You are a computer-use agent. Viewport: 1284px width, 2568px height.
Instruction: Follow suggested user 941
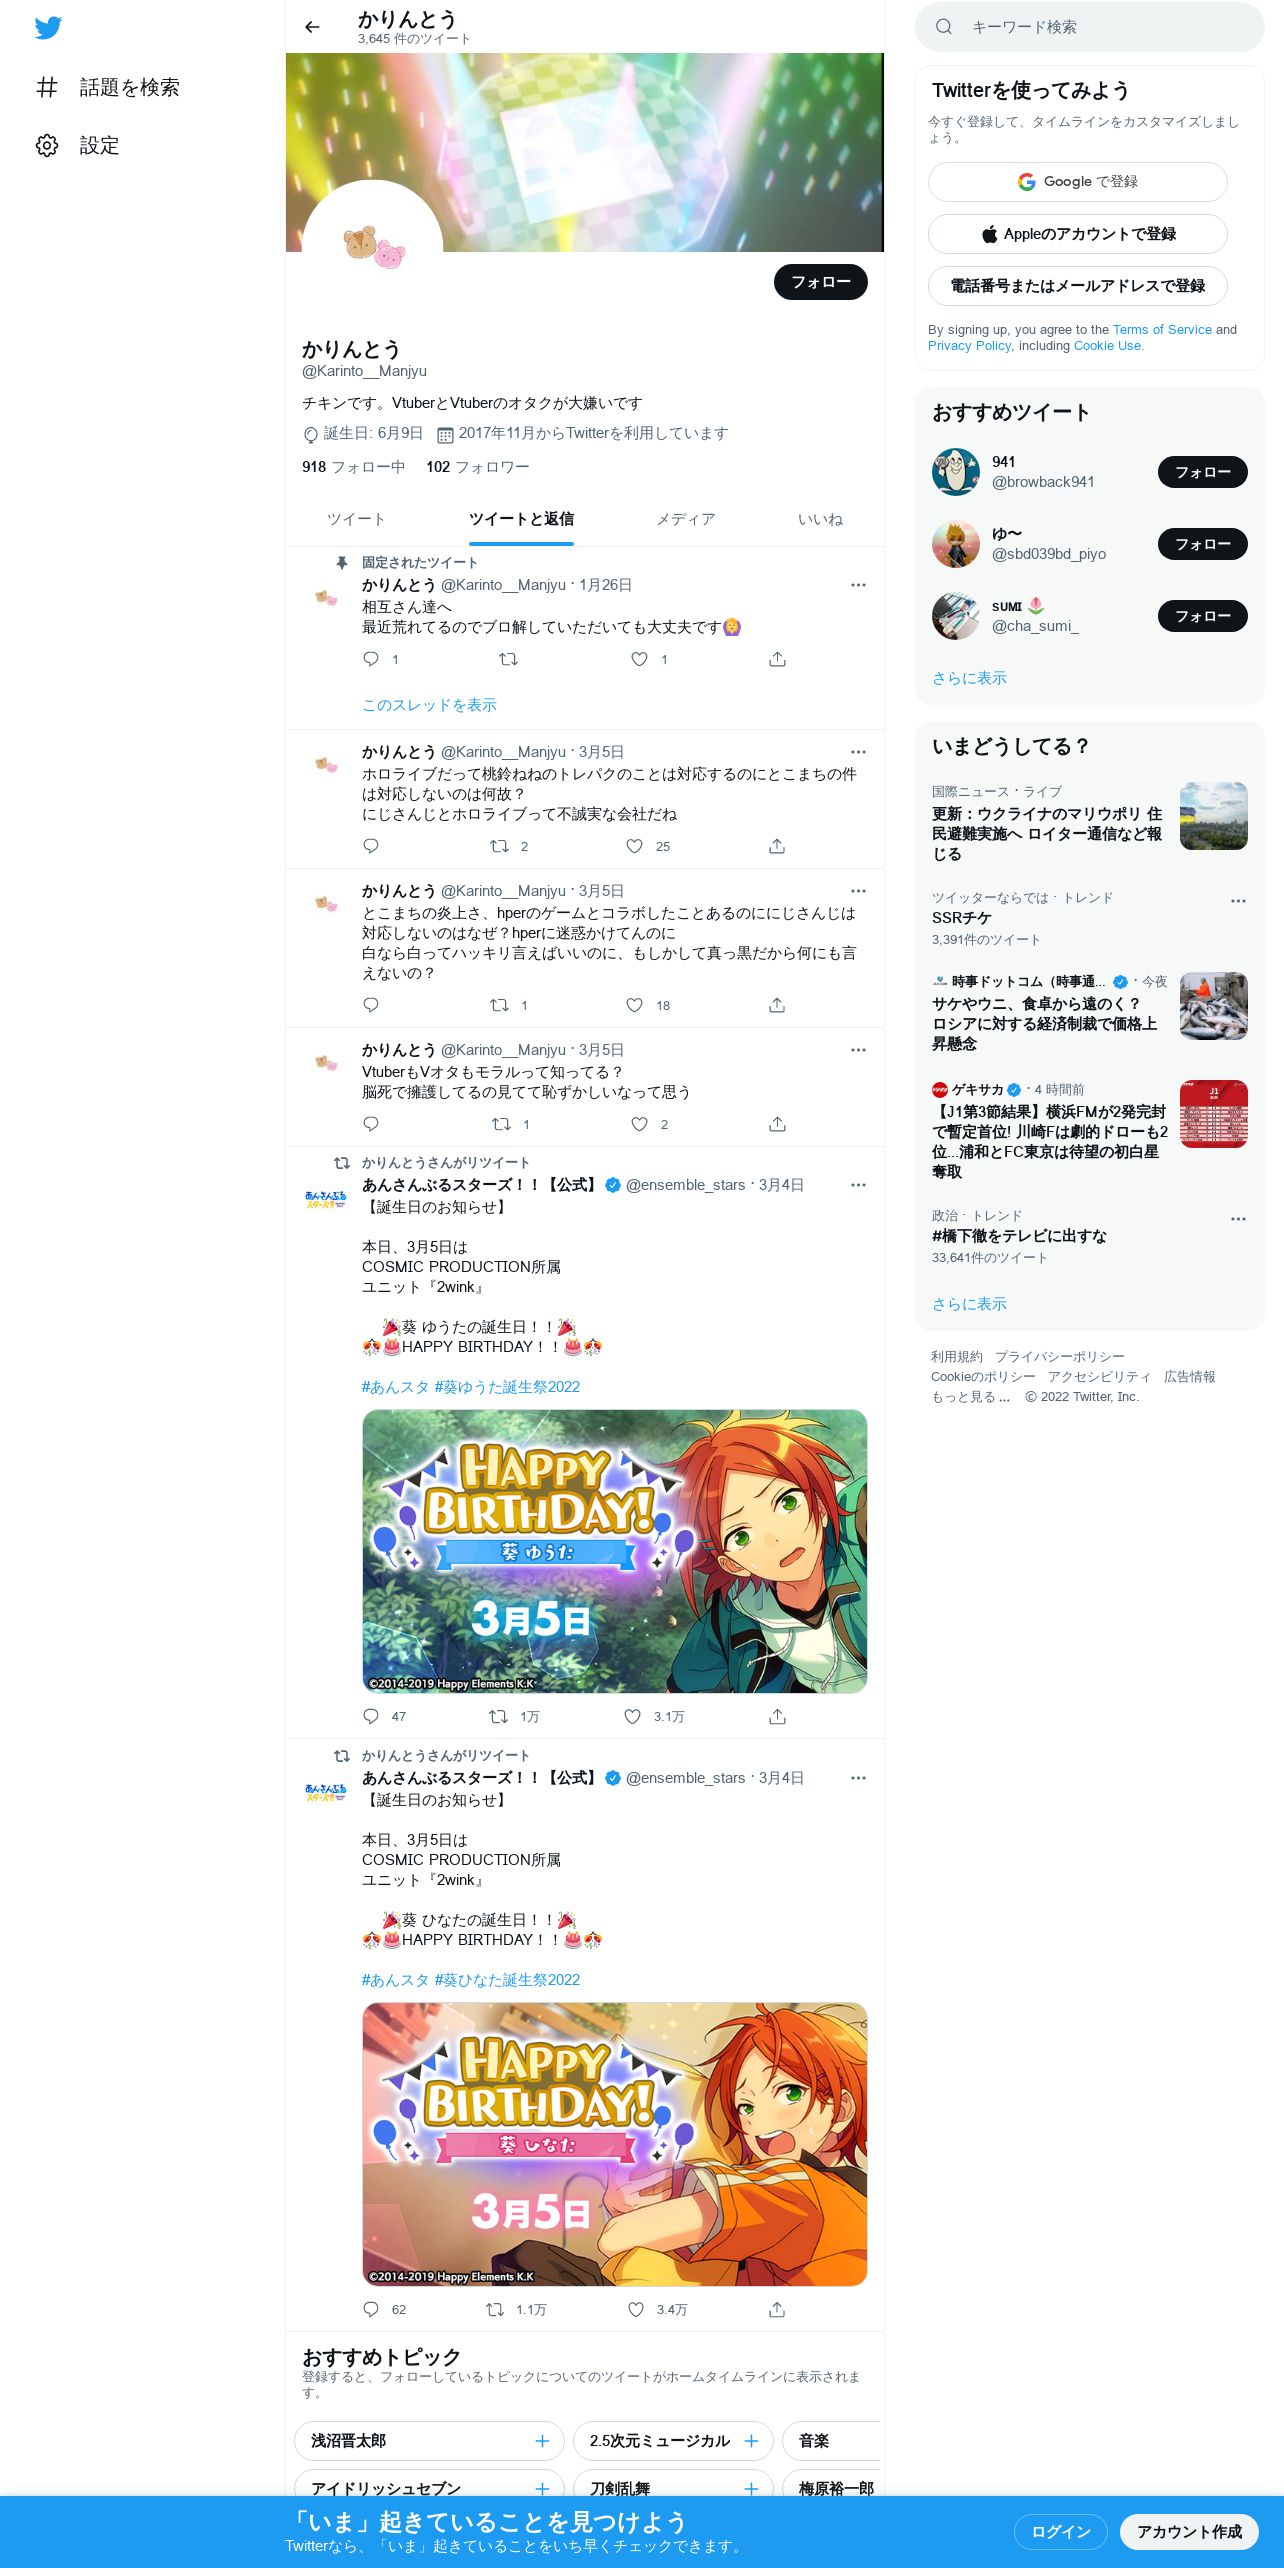pyautogui.click(x=1202, y=472)
